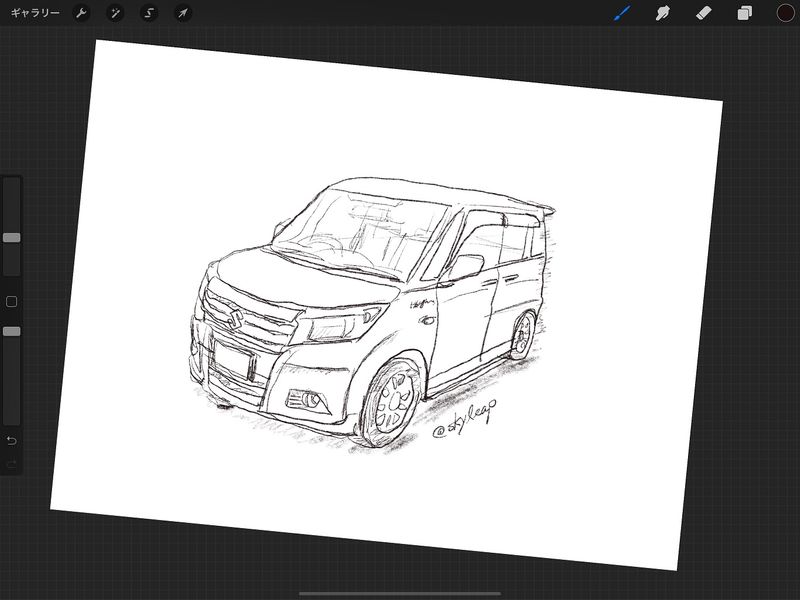Tap the home indicator bar at bottom
Image resolution: width=800 pixels, height=600 pixels.
tap(400, 593)
